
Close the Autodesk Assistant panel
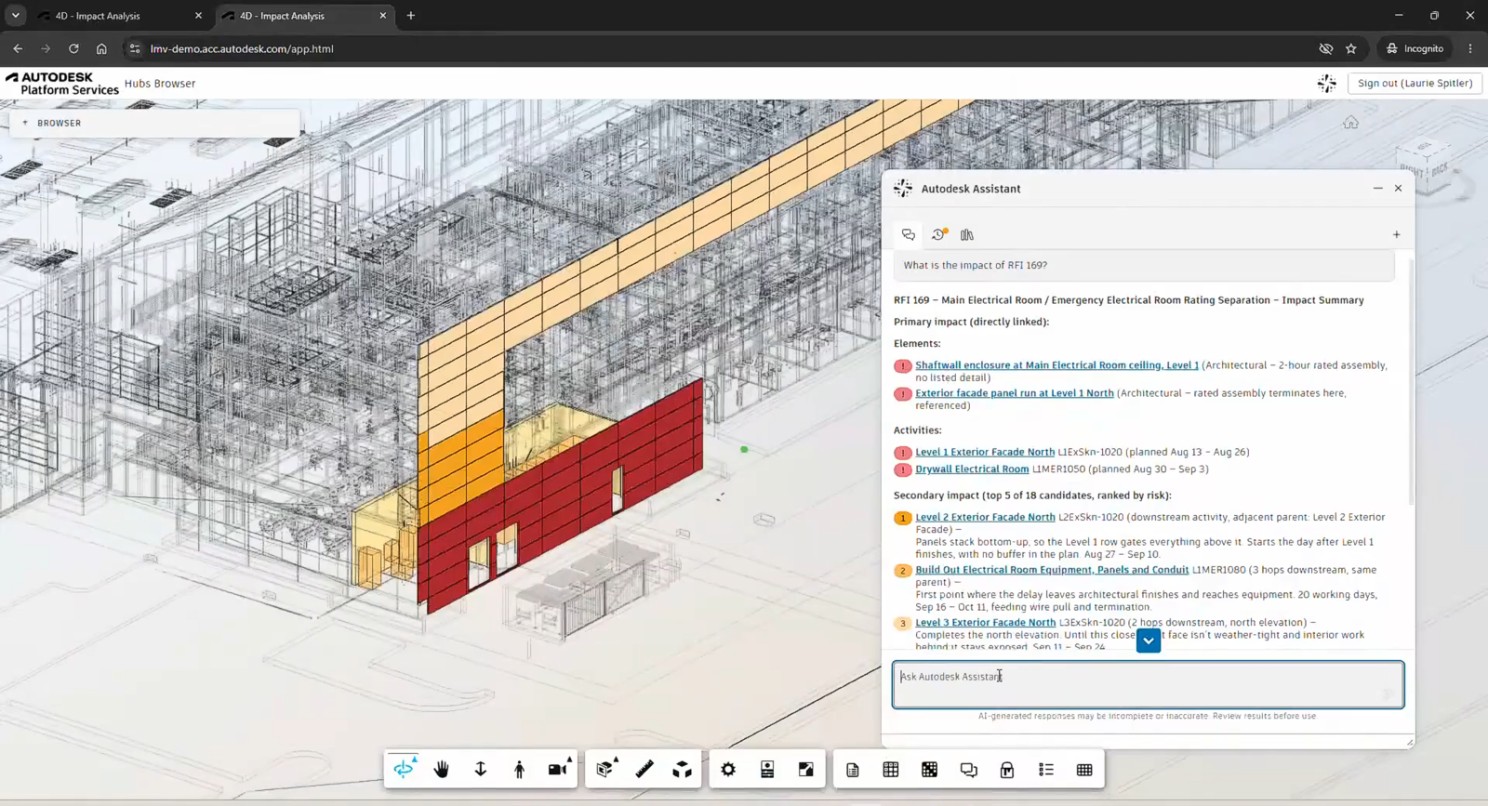[1398, 188]
